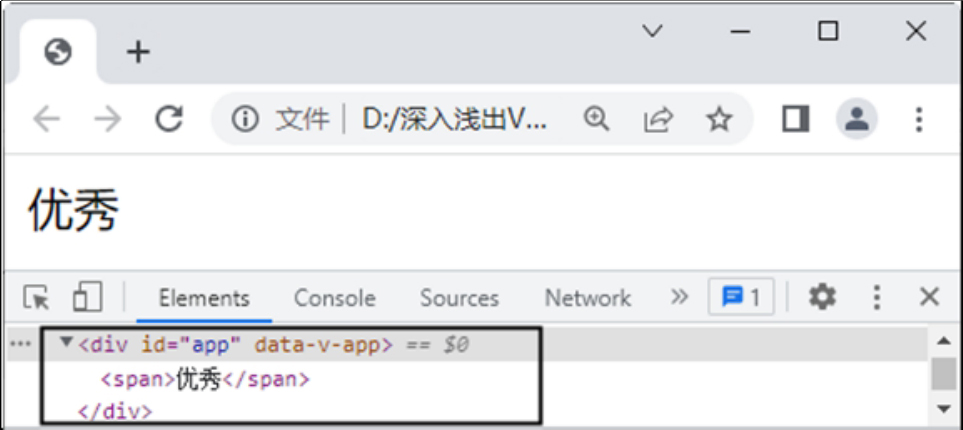Screen dimensions: 963x430
Task: Click the scrollbar up arrow
Action: [943, 341]
